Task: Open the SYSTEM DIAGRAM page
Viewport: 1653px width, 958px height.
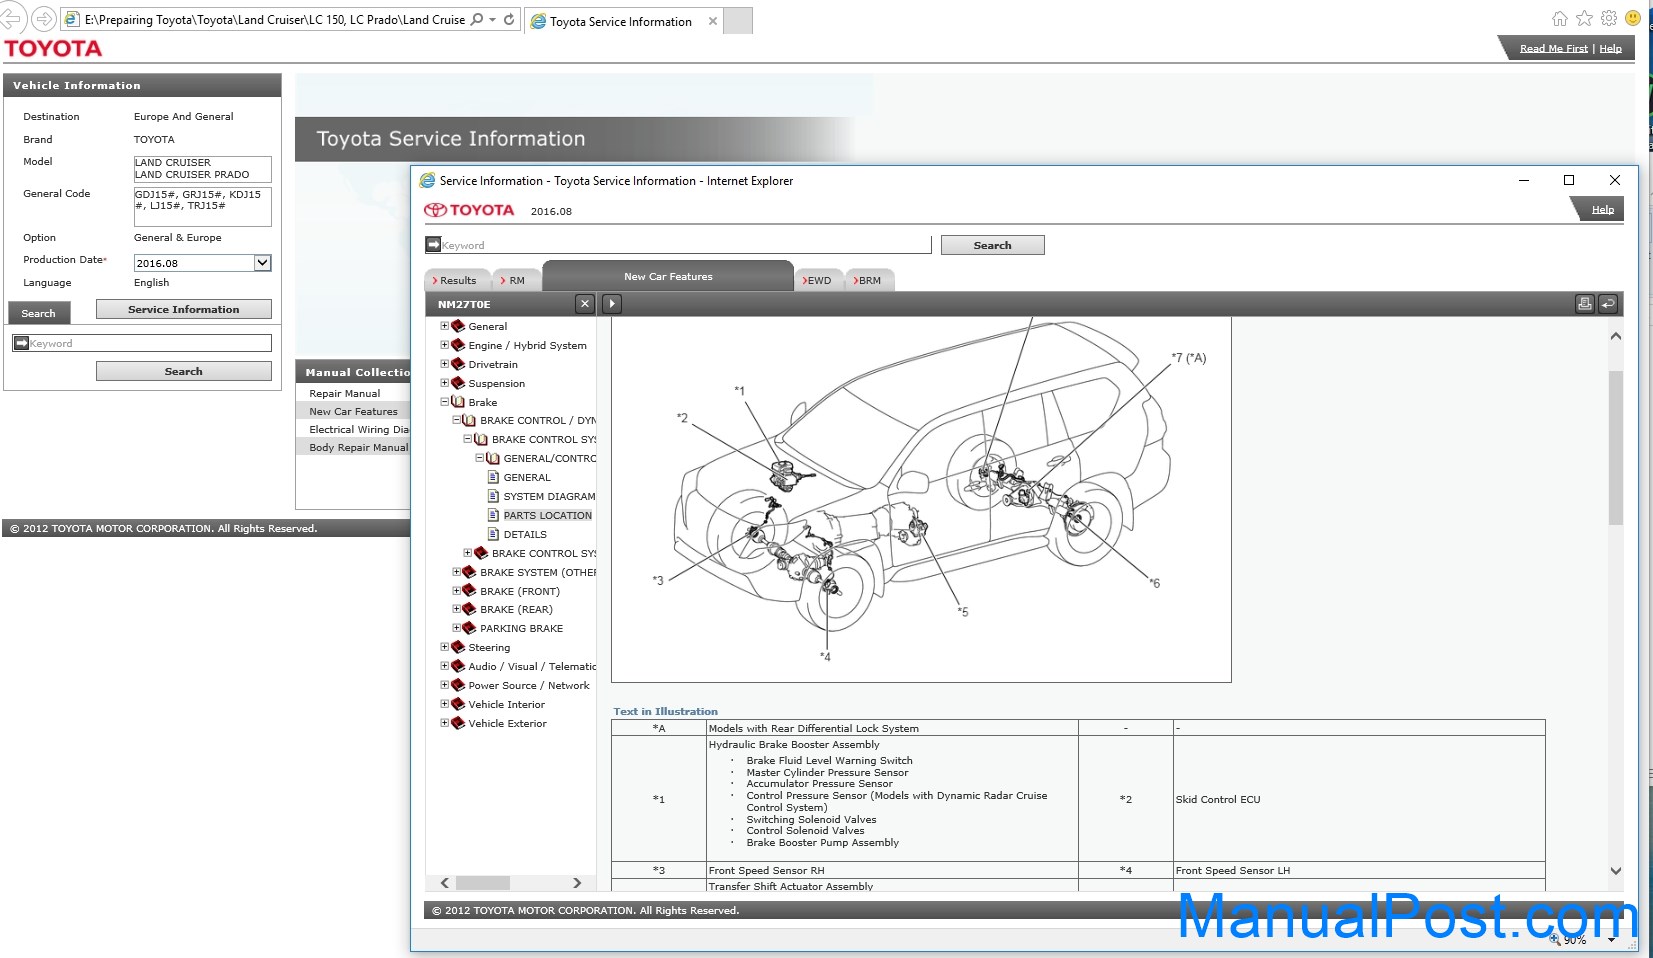Action: coord(549,496)
